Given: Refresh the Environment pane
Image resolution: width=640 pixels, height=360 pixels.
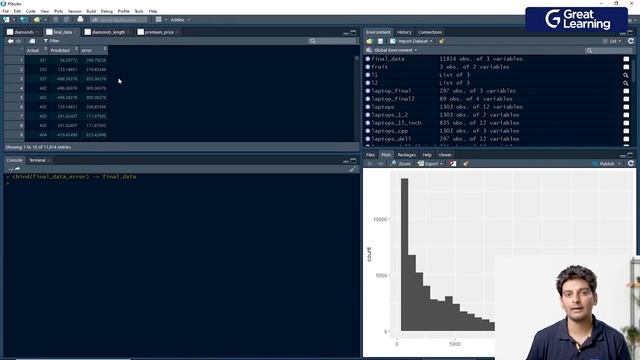Looking at the screenshot, I should 631,41.
